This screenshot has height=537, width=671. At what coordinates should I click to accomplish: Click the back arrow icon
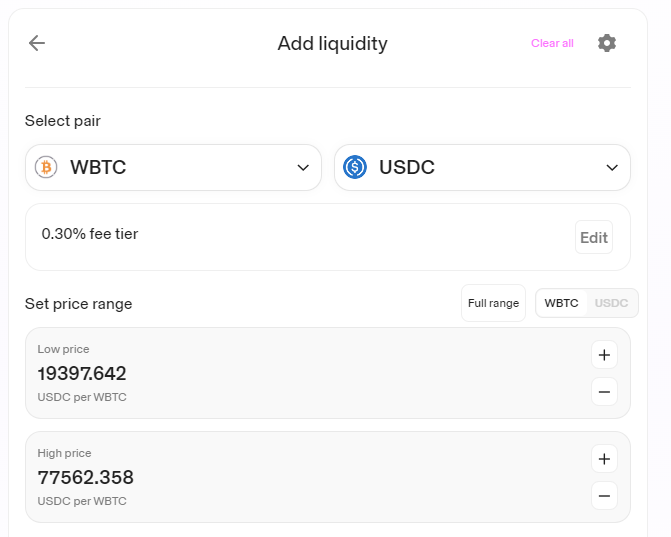[x=37, y=43]
